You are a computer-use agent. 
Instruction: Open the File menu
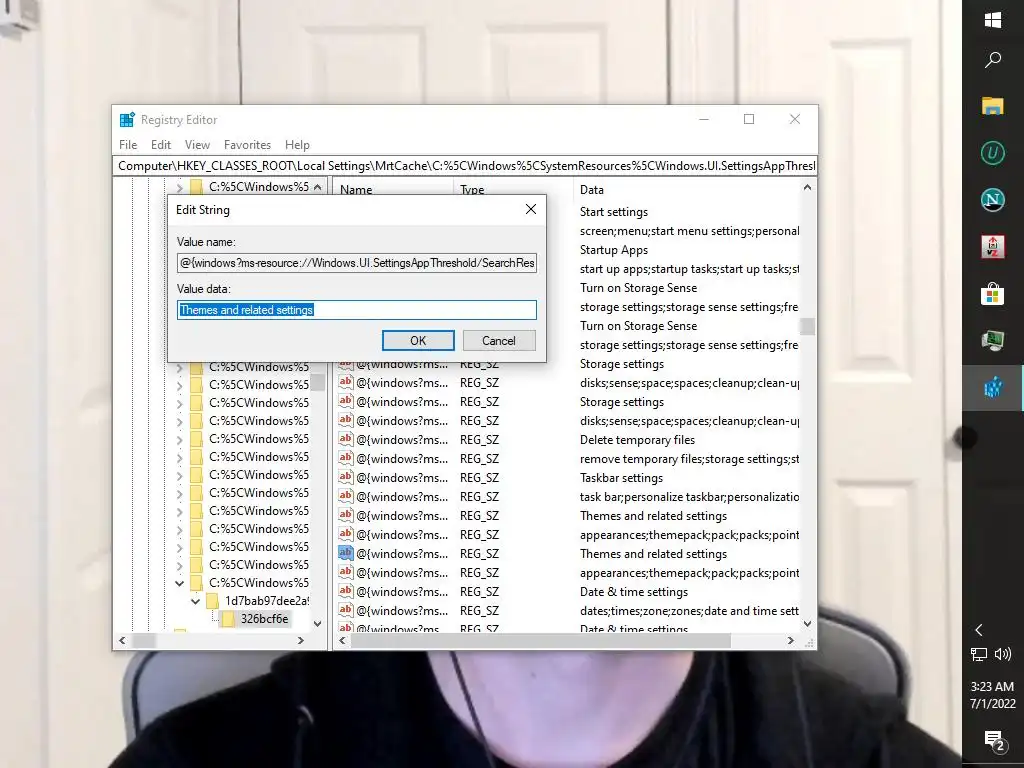pyautogui.click(x=128, y=144)
